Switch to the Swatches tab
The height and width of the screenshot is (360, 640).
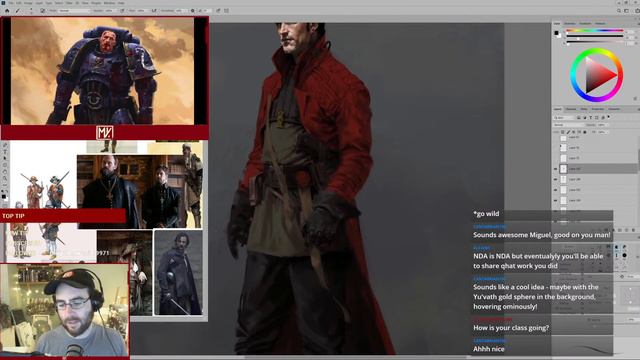pyautogui.click(x=569, y=24)
